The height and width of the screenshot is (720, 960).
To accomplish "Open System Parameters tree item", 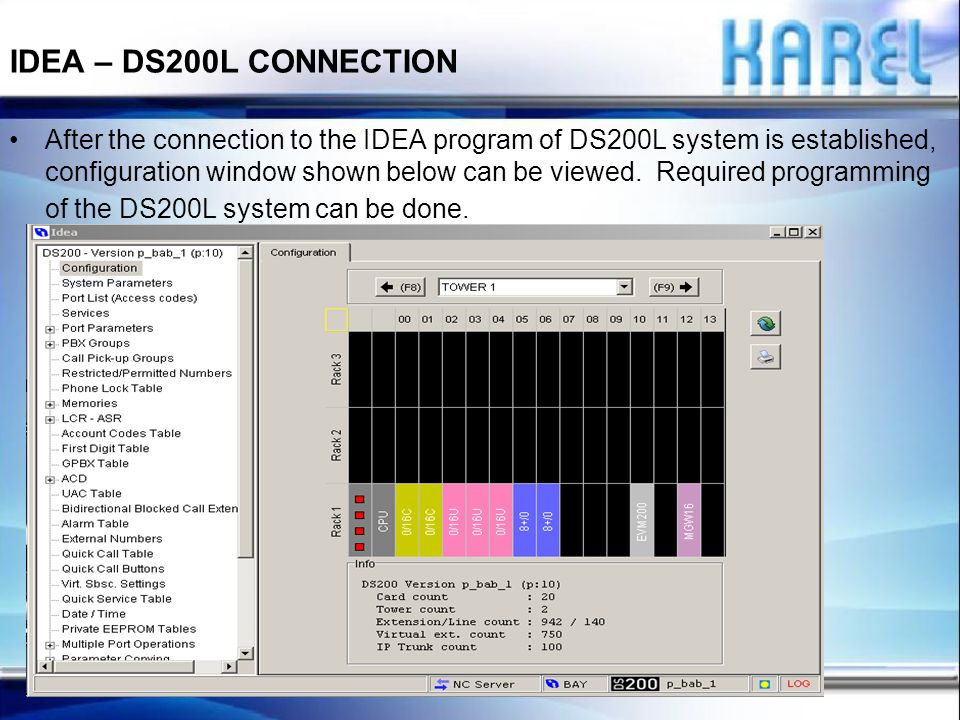I will point(117,283).
